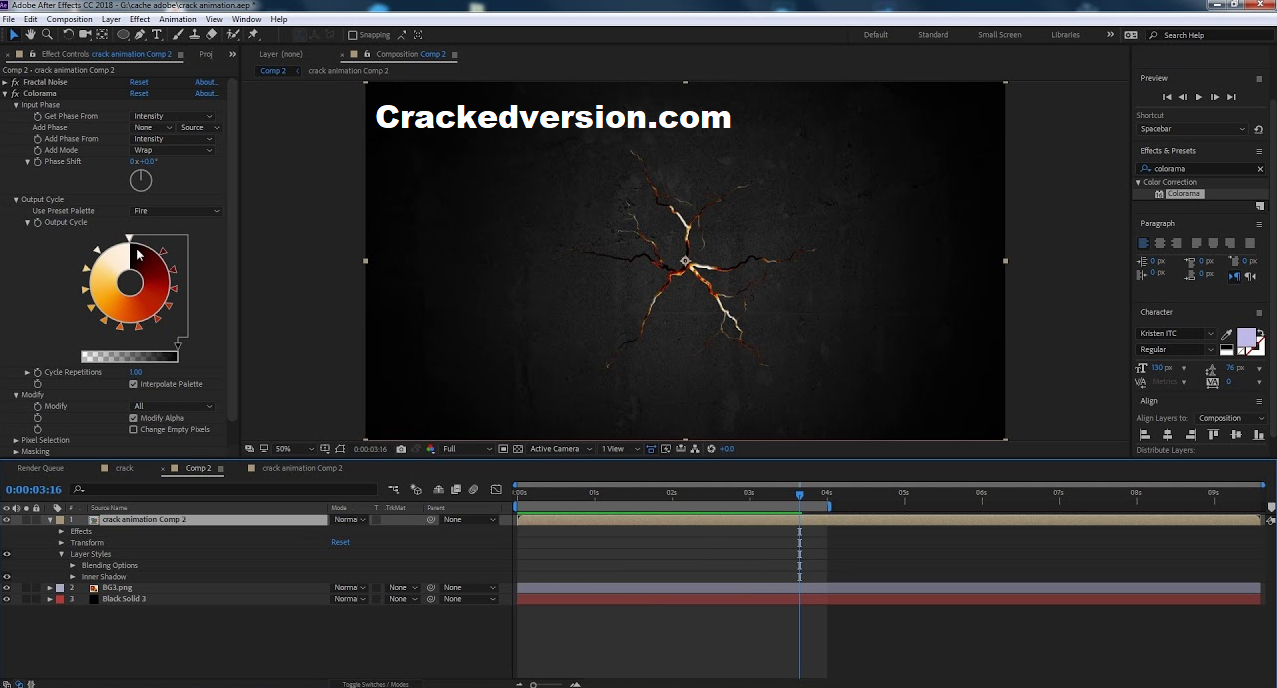Click the timeline current time indicator

[799, 494]
